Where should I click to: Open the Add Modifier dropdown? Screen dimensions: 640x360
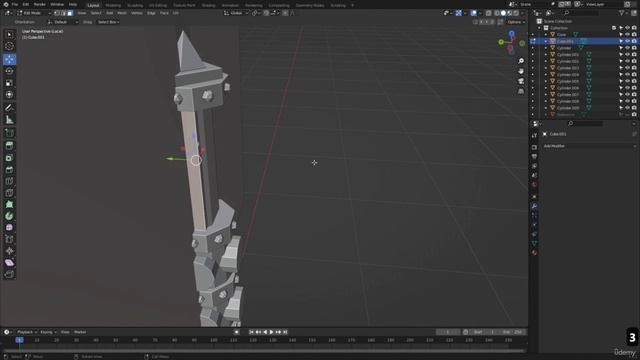[589, 146]
